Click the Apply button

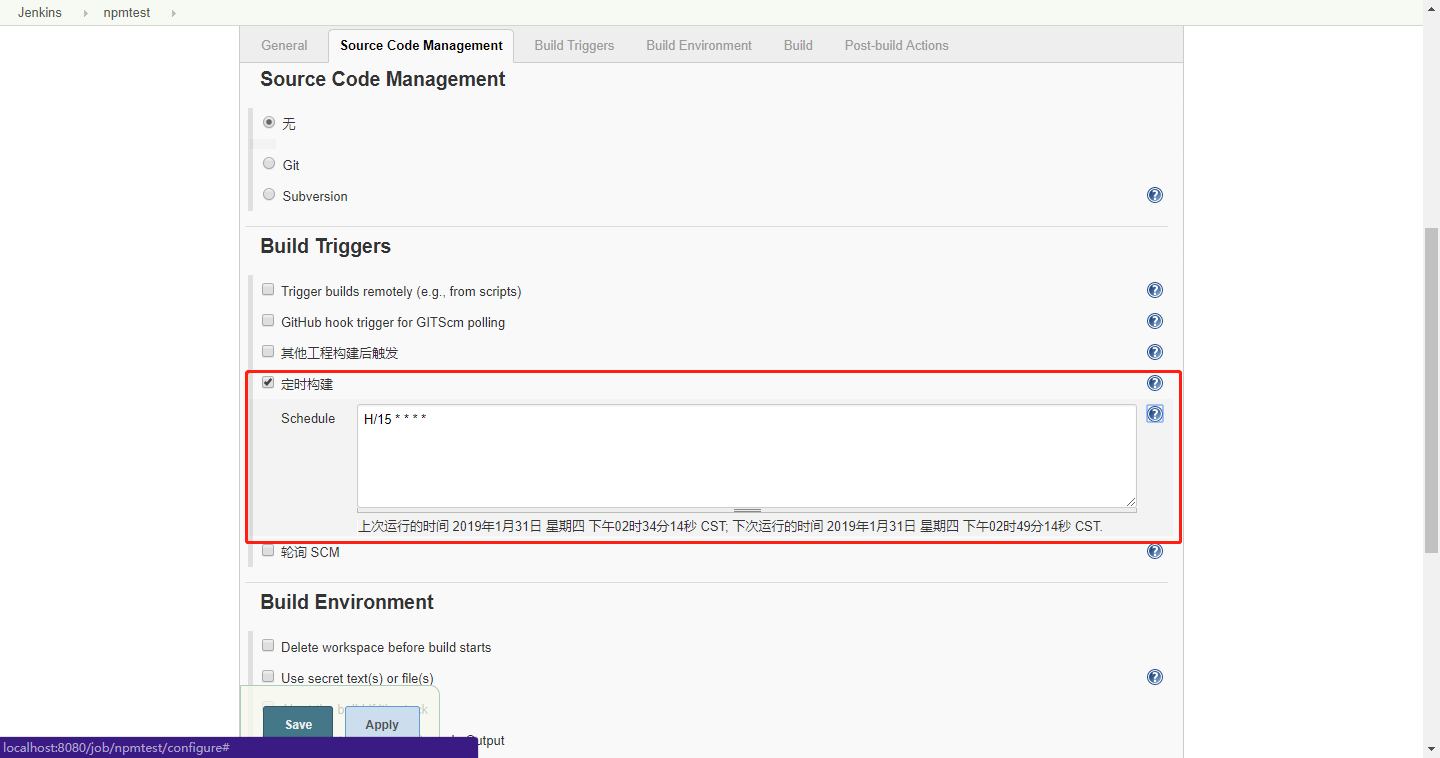[x=382, y=724]
